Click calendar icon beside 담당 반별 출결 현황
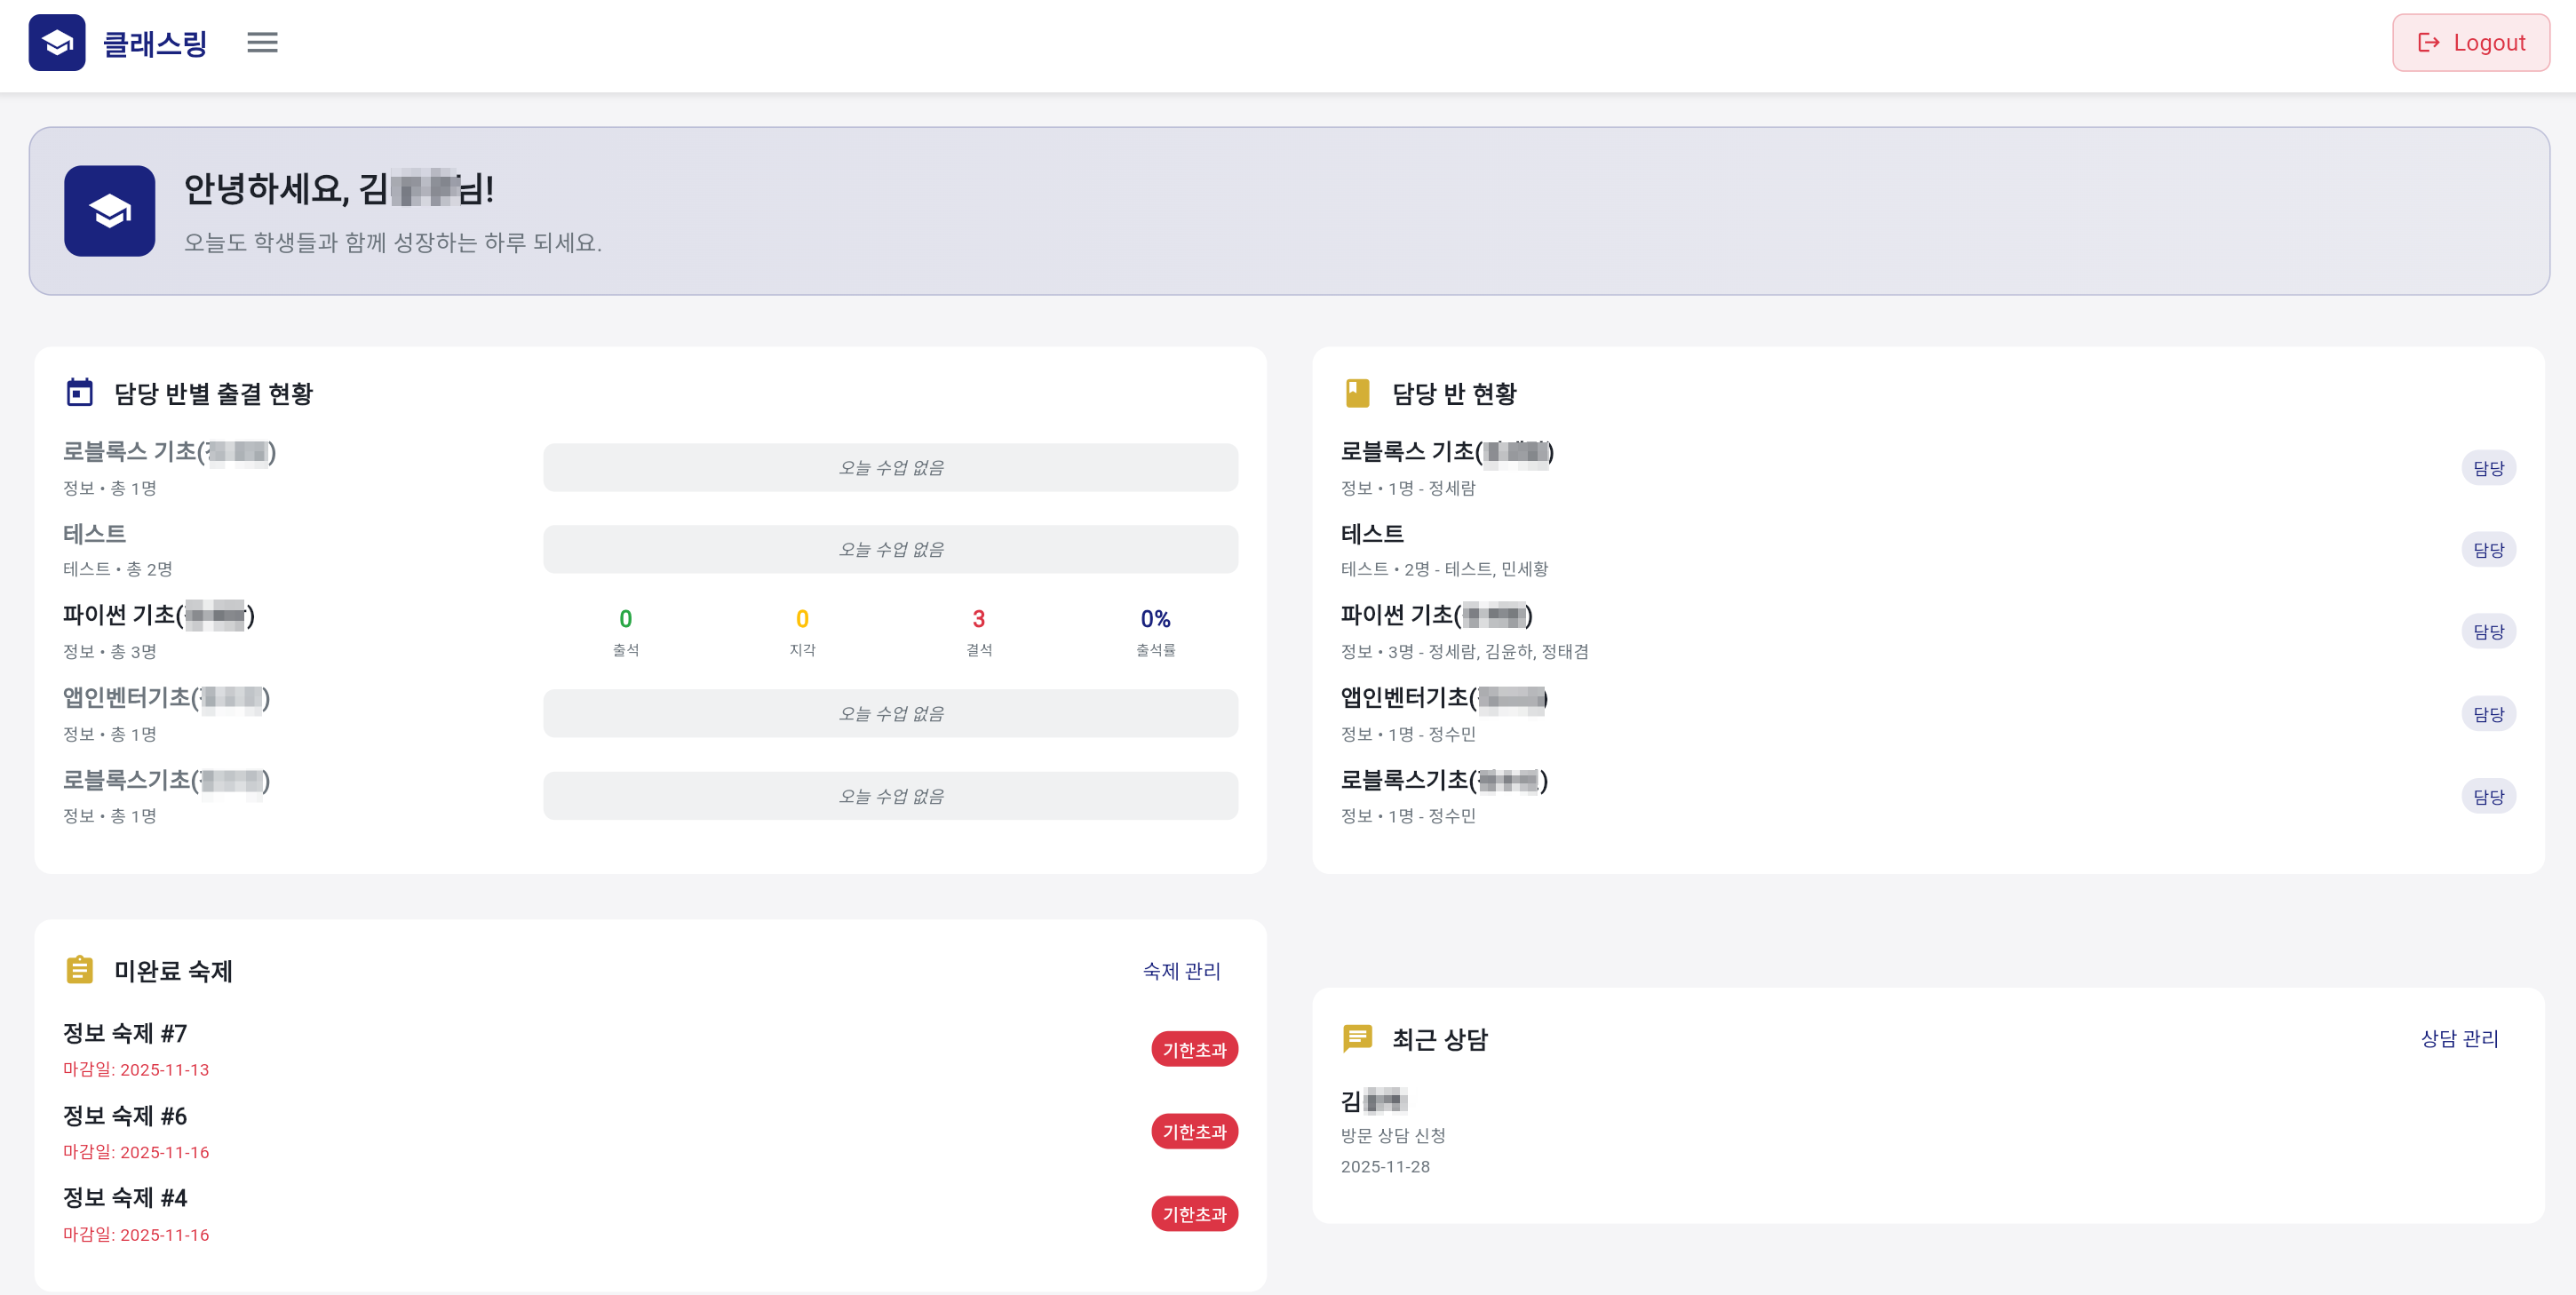Screen dimensions: 2576x1295 (x=80, y=392)
